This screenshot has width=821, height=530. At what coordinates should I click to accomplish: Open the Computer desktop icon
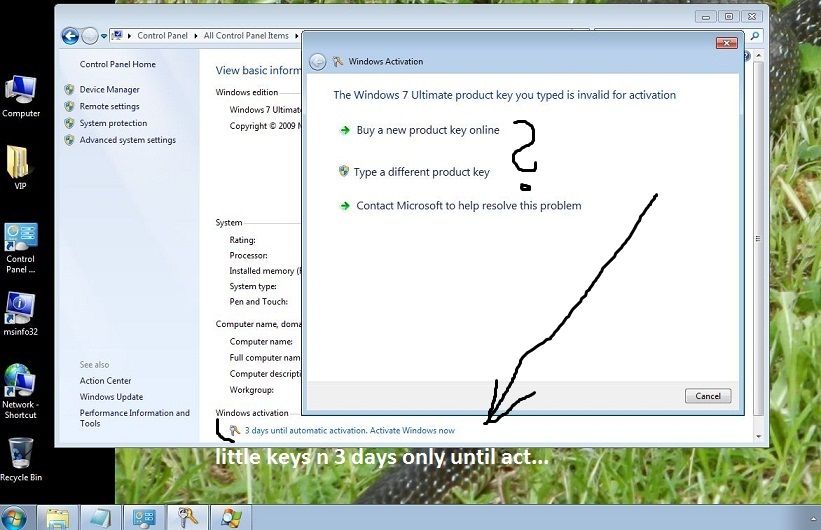click(20, 96)
